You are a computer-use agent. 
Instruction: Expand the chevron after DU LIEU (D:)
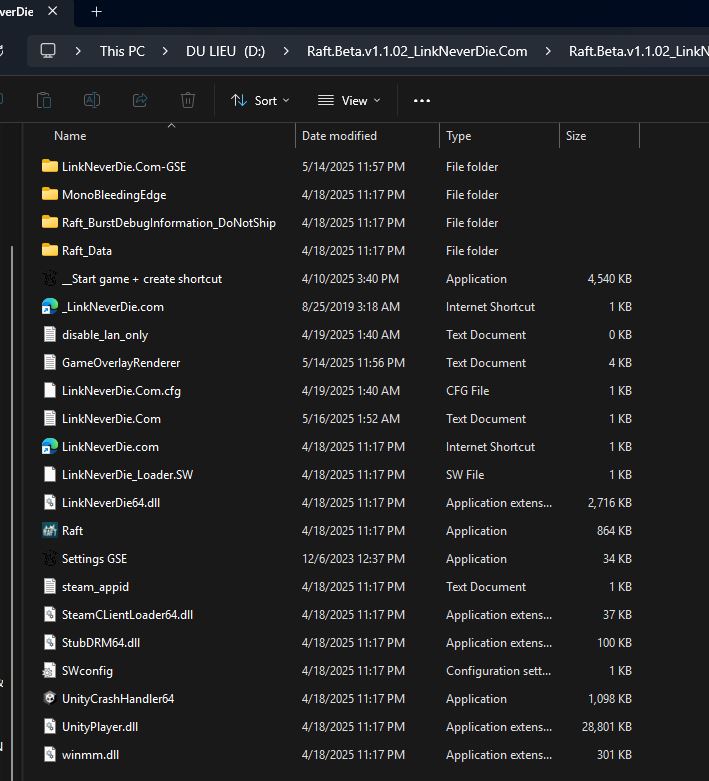[x=286, y=51]
